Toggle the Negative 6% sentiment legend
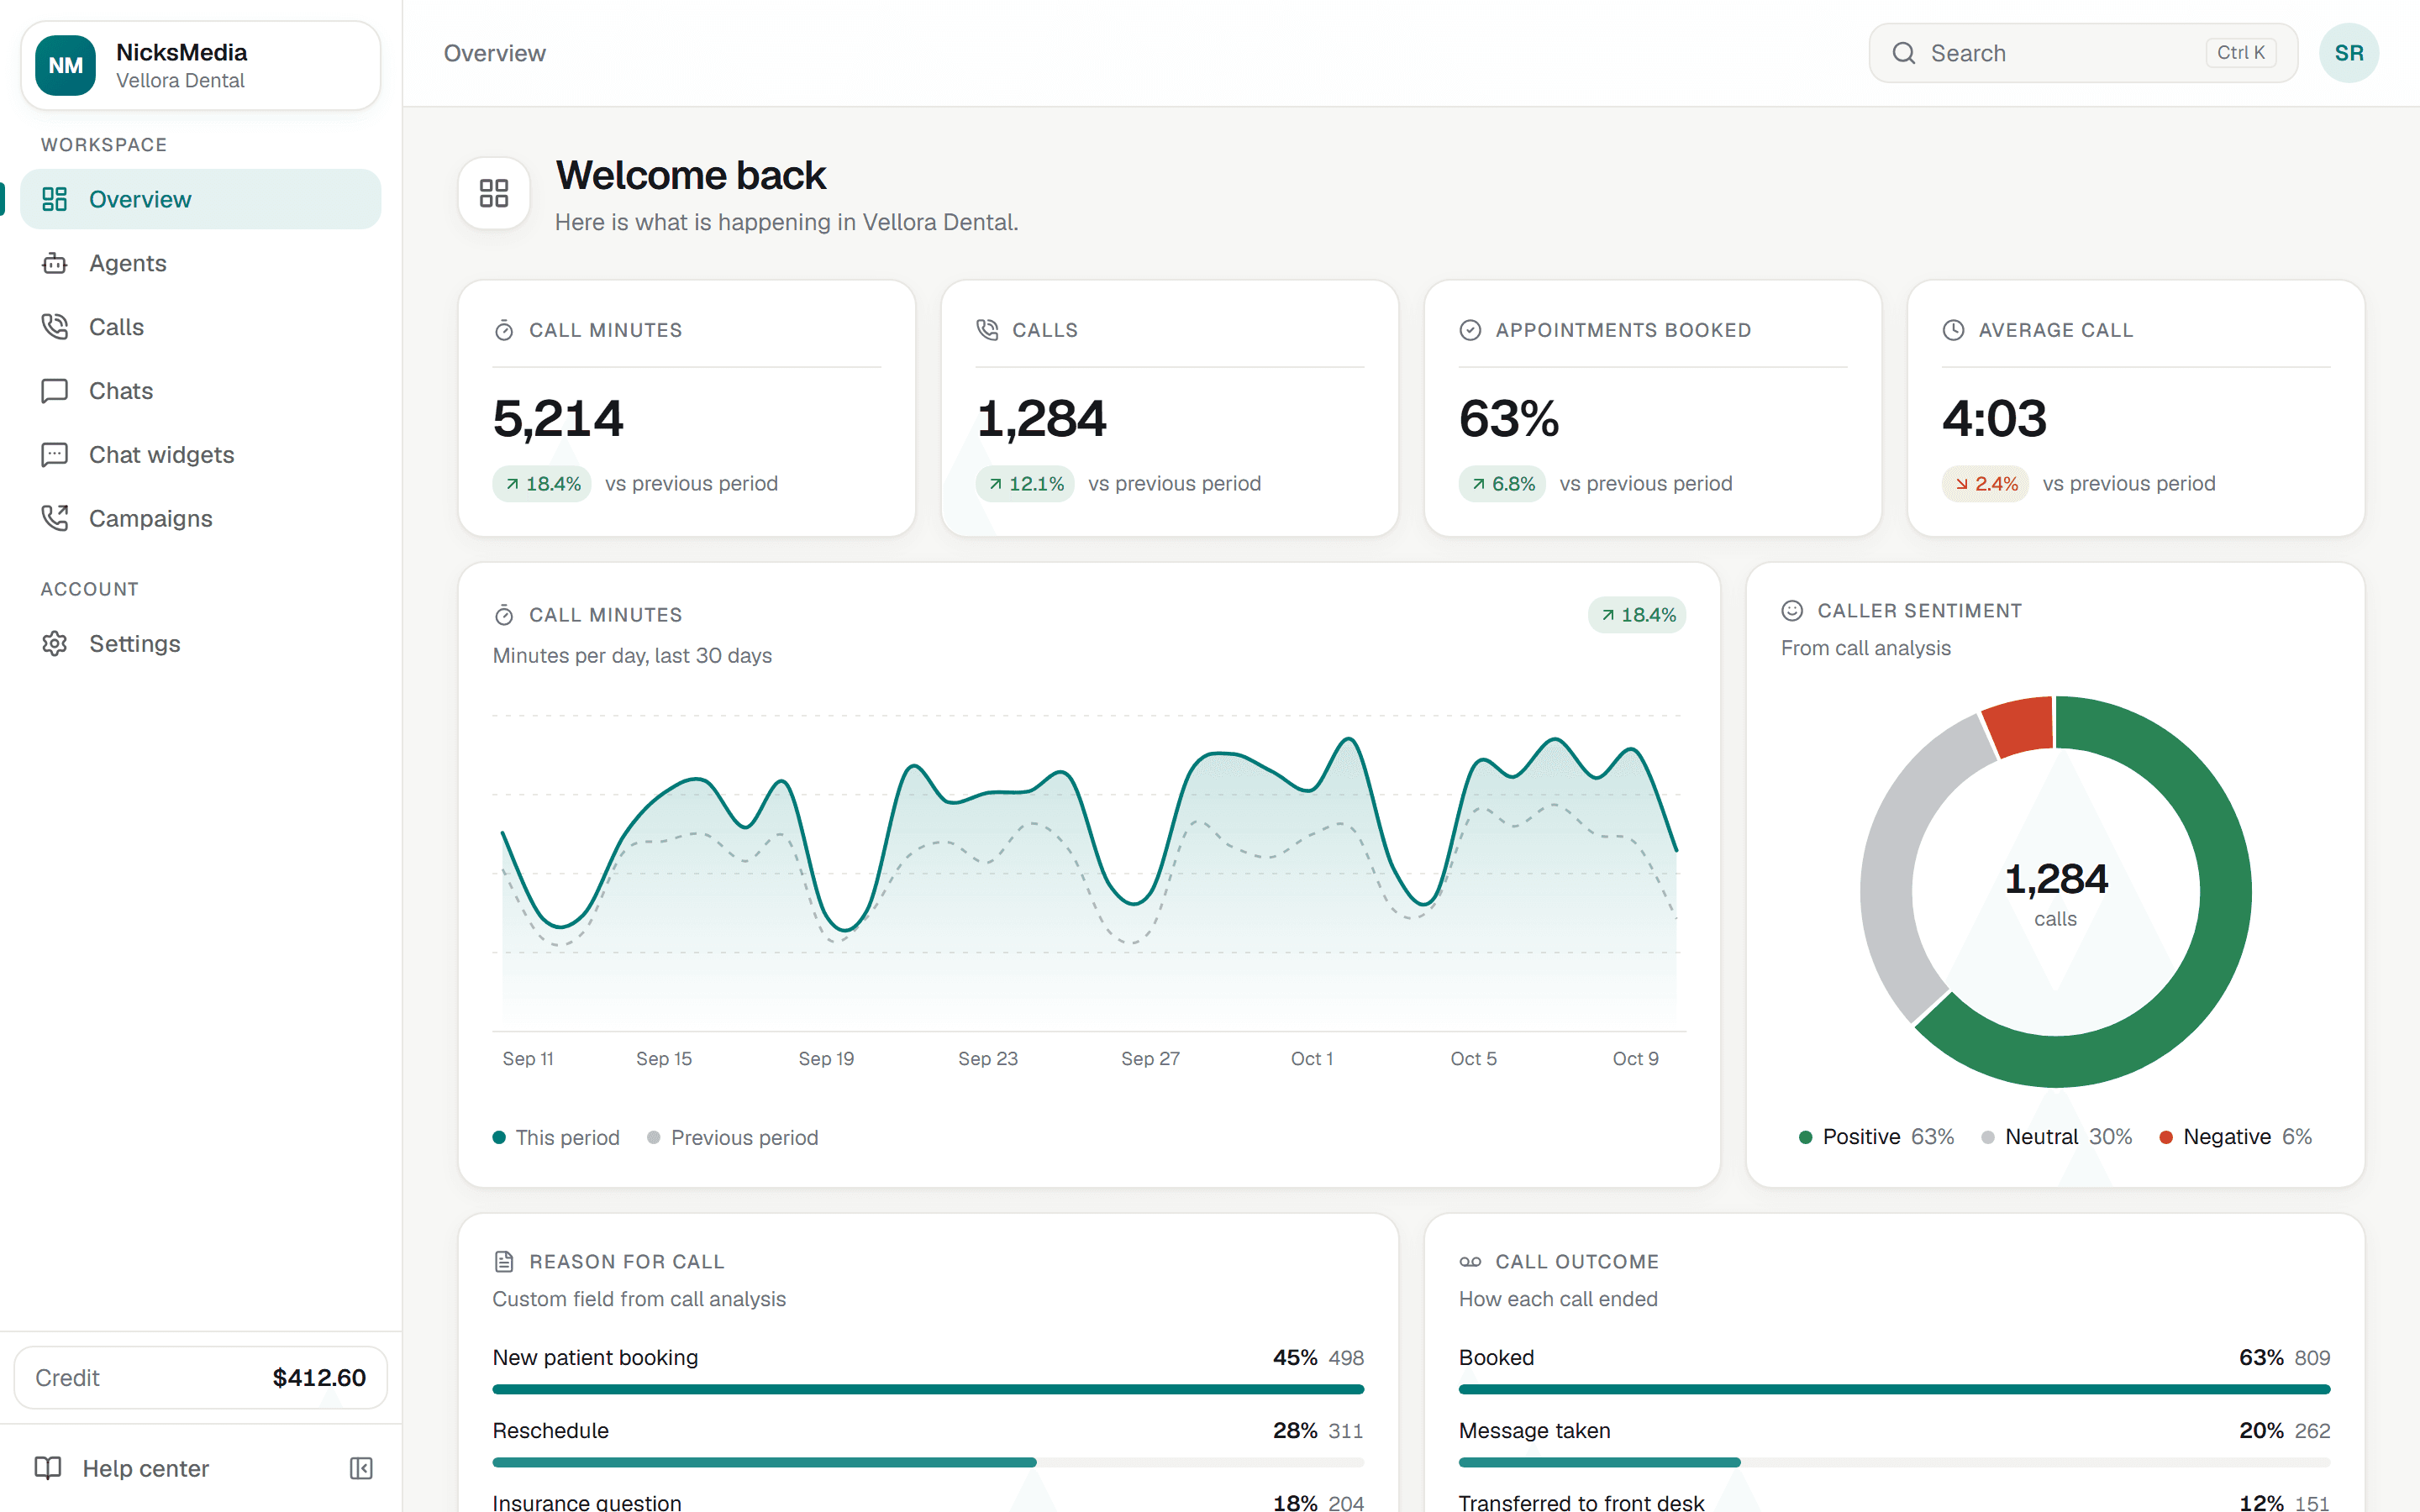The width and height of the screenshot is (2420, 1512). [2236, 1136]
